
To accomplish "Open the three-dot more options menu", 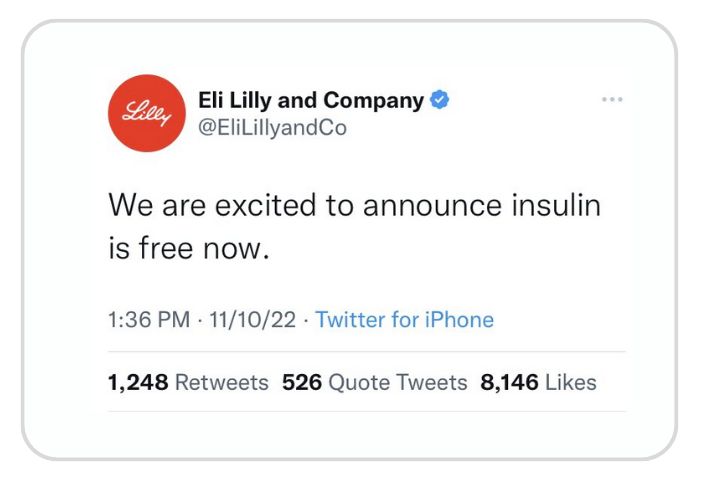I will click(x=612, y=99).
